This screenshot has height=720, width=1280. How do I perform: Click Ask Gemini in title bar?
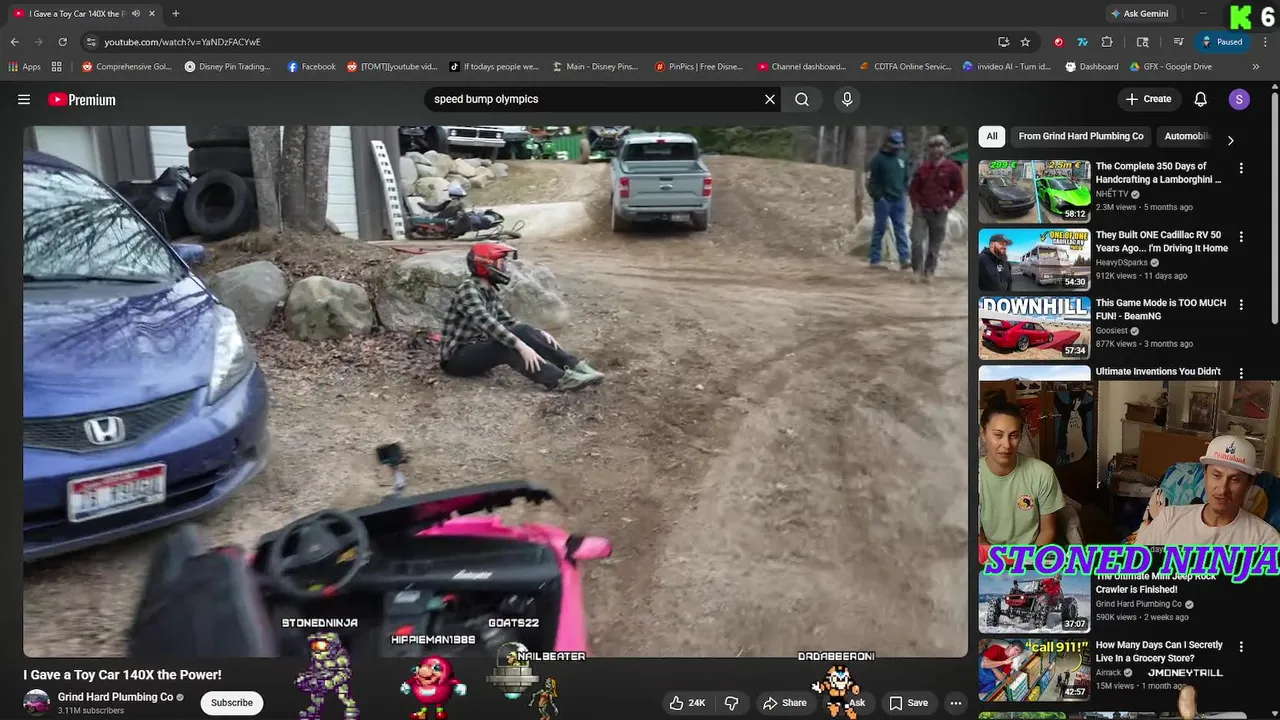click(1139, 13)
